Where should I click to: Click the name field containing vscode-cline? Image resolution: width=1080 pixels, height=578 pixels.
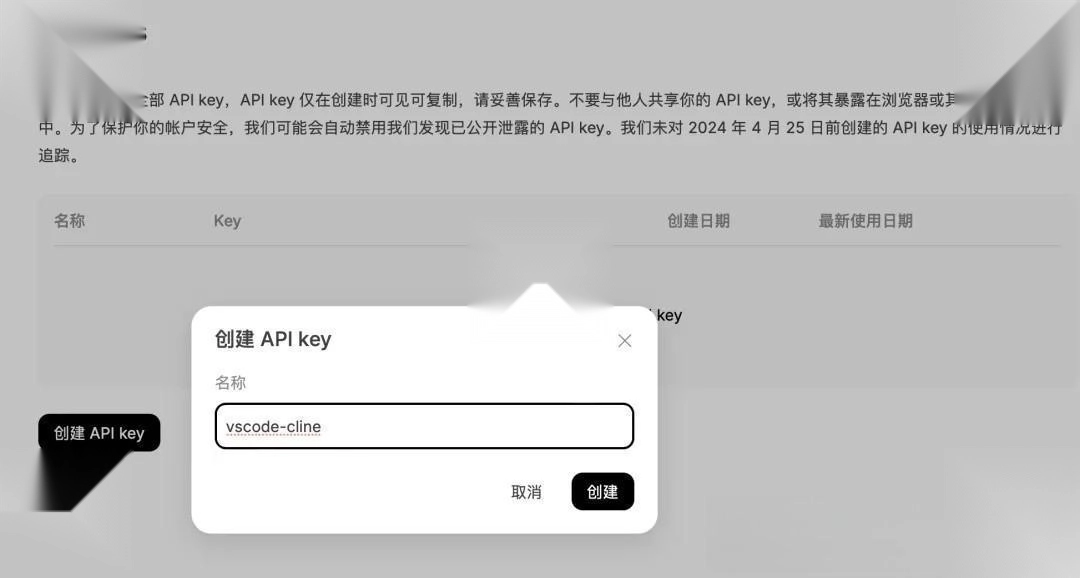coord(424,426)
